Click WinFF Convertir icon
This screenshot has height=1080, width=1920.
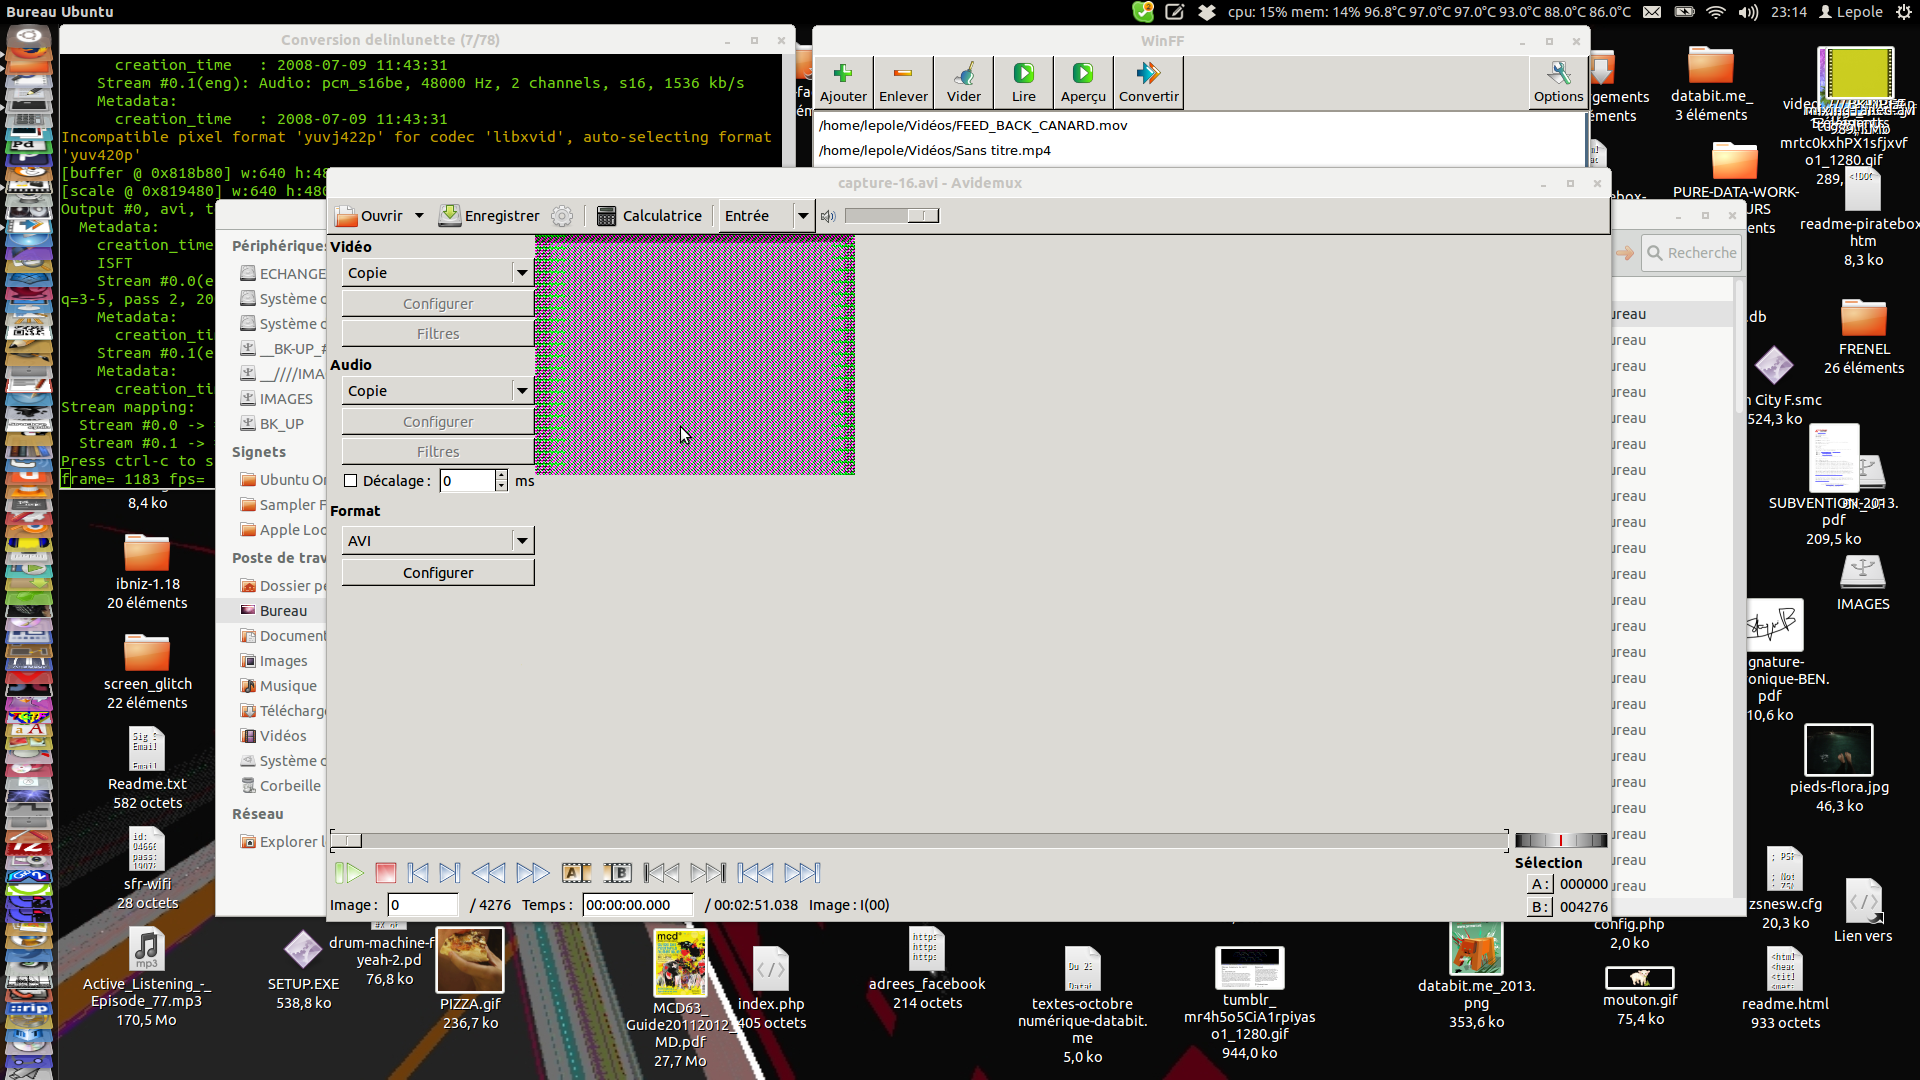point(1148,81)
